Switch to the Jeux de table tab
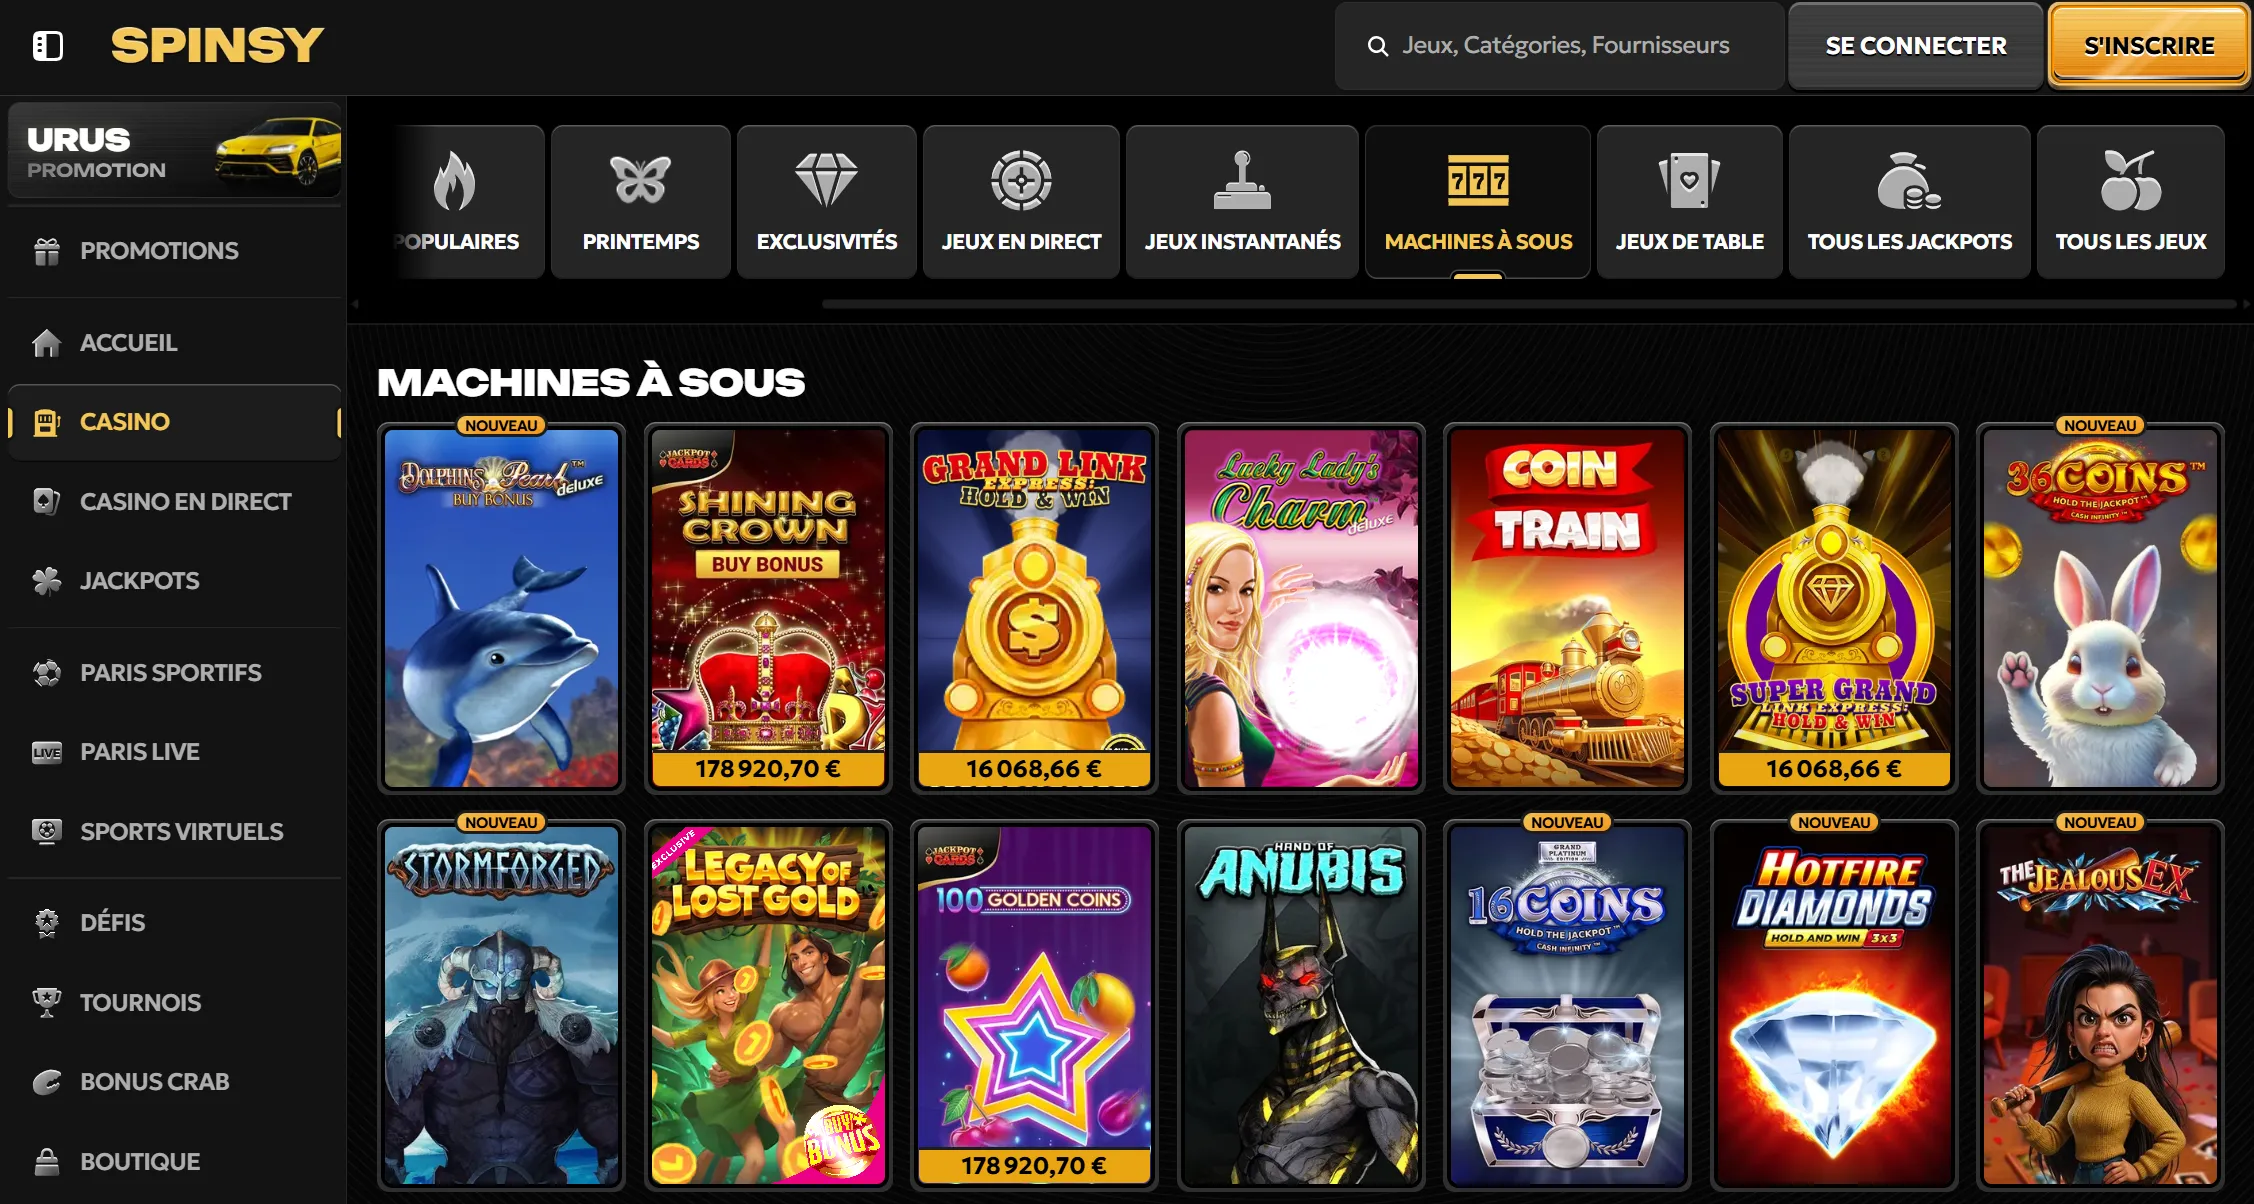The image size is (2254, 1204). click(x=1690, y=202)
